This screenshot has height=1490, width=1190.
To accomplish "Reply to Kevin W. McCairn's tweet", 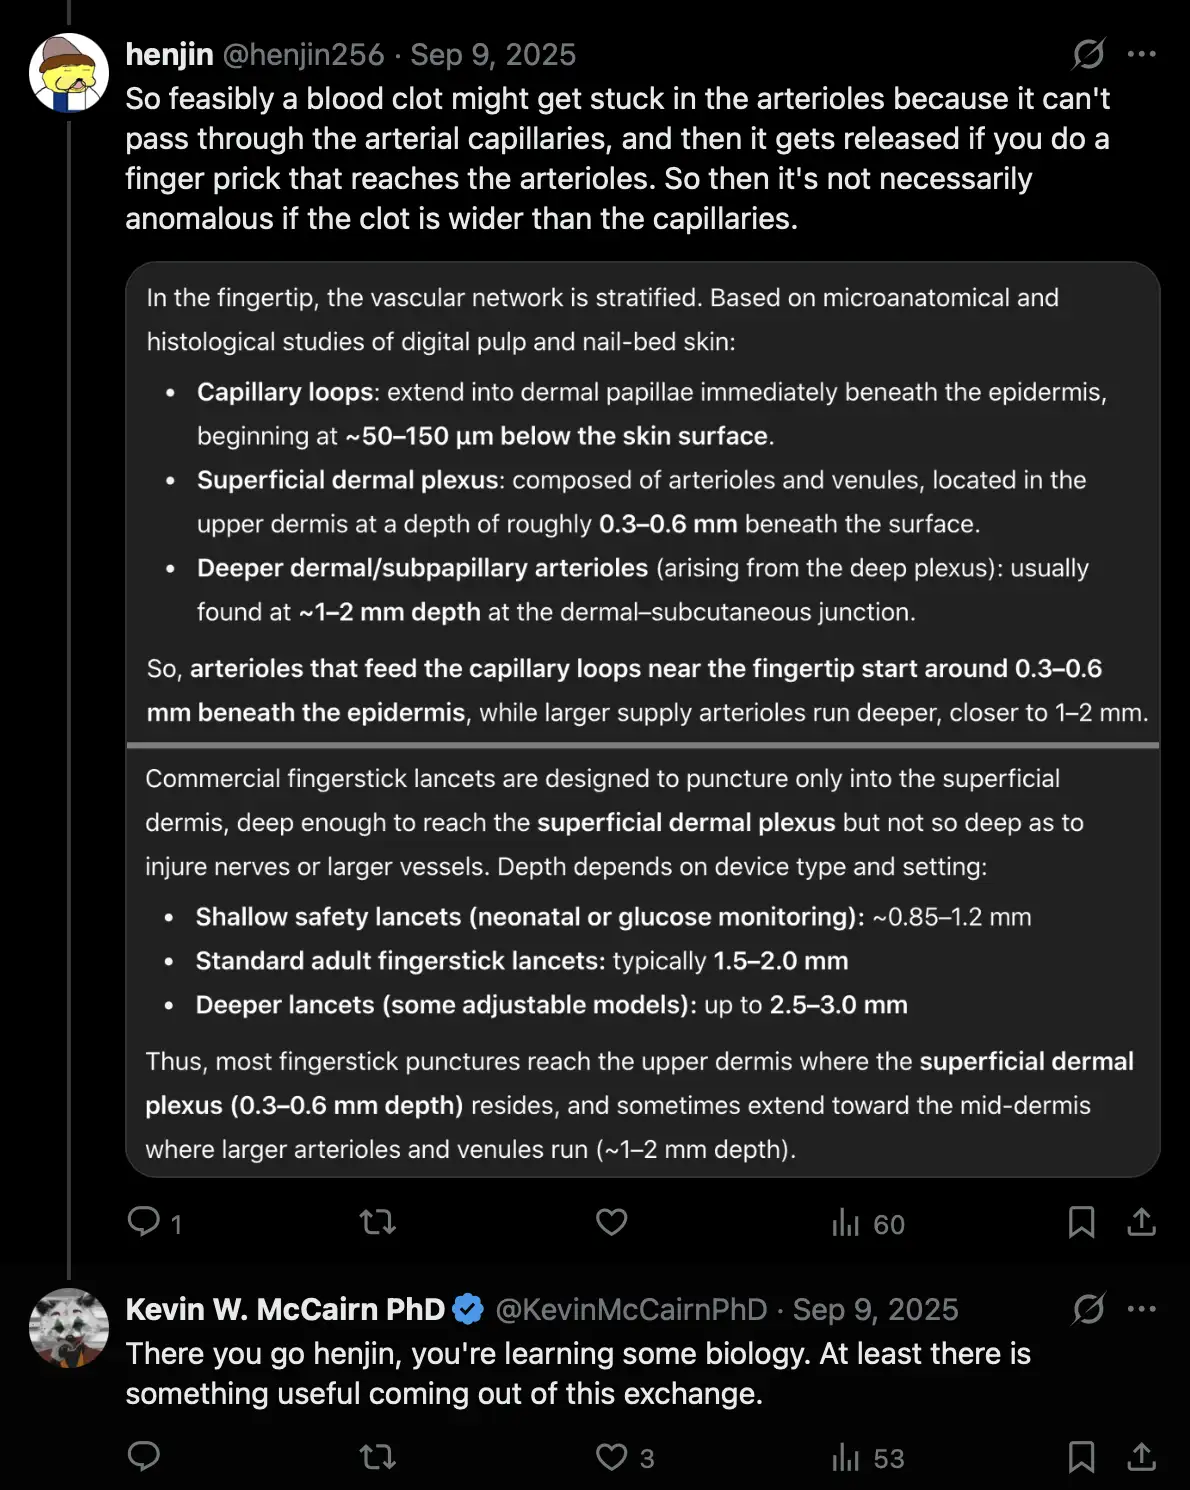I will click(x=144, y=1457).
